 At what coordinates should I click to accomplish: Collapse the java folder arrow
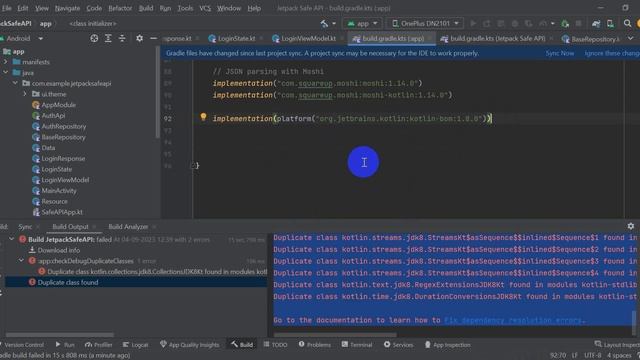coord(5,73)
